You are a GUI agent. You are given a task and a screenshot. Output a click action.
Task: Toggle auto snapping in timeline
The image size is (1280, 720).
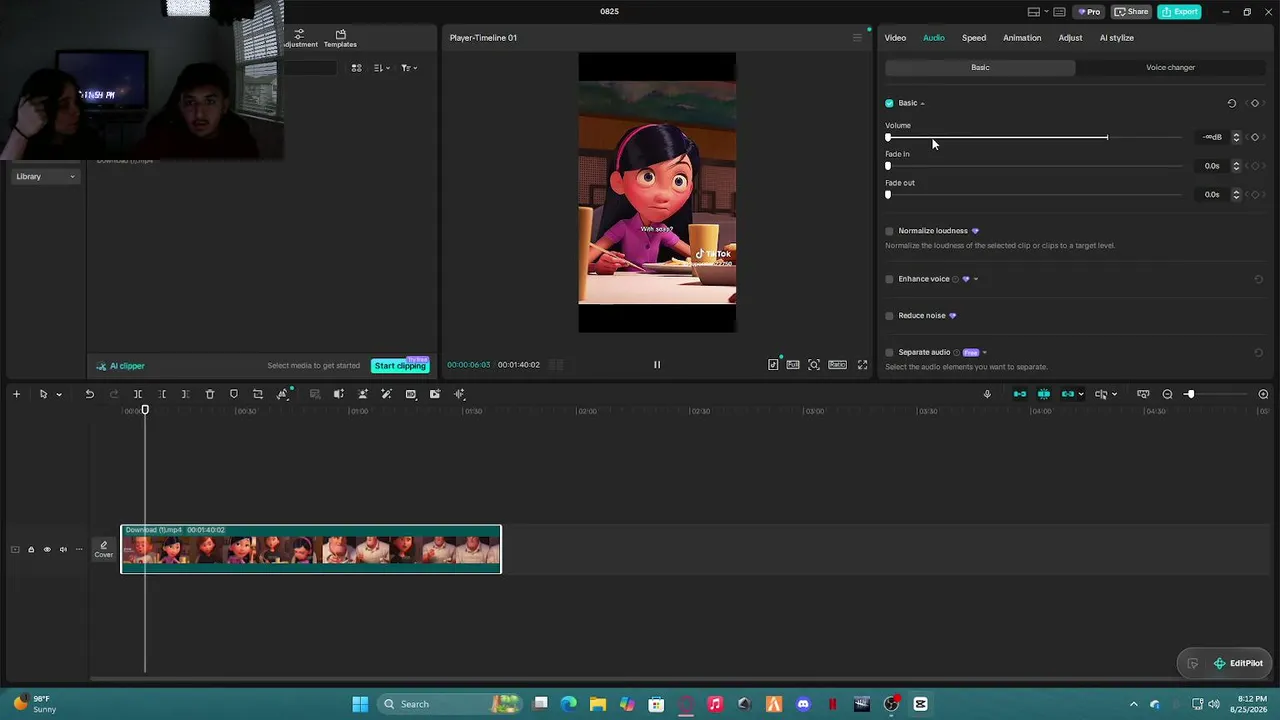[1044, 394]
